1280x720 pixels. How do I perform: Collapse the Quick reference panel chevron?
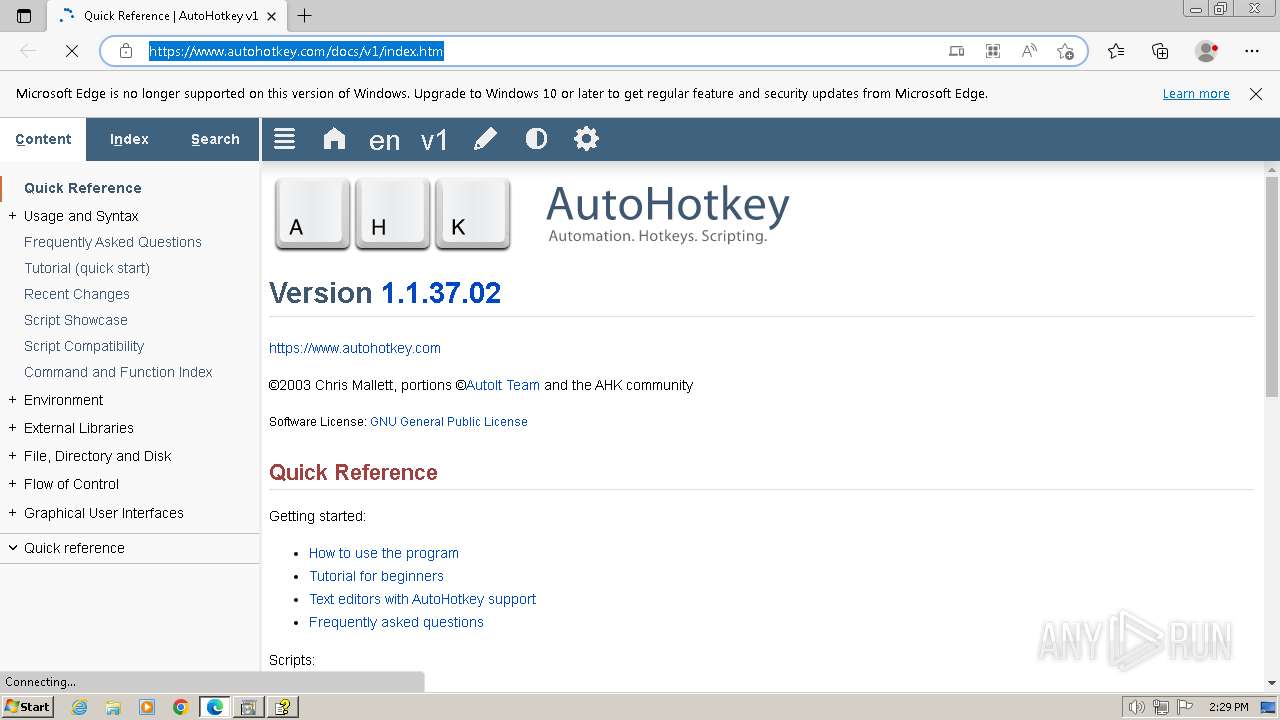(13, 548)
